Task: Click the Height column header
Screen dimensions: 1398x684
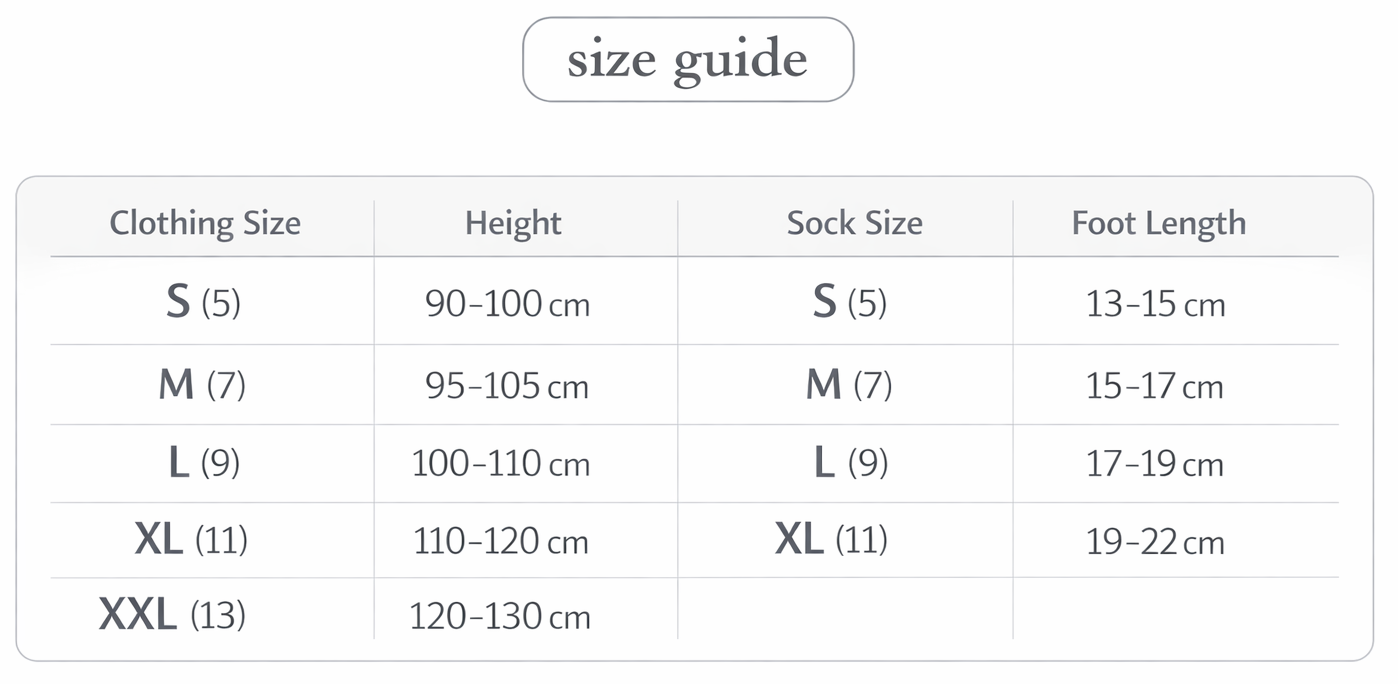Action: [x=513, y=222]
